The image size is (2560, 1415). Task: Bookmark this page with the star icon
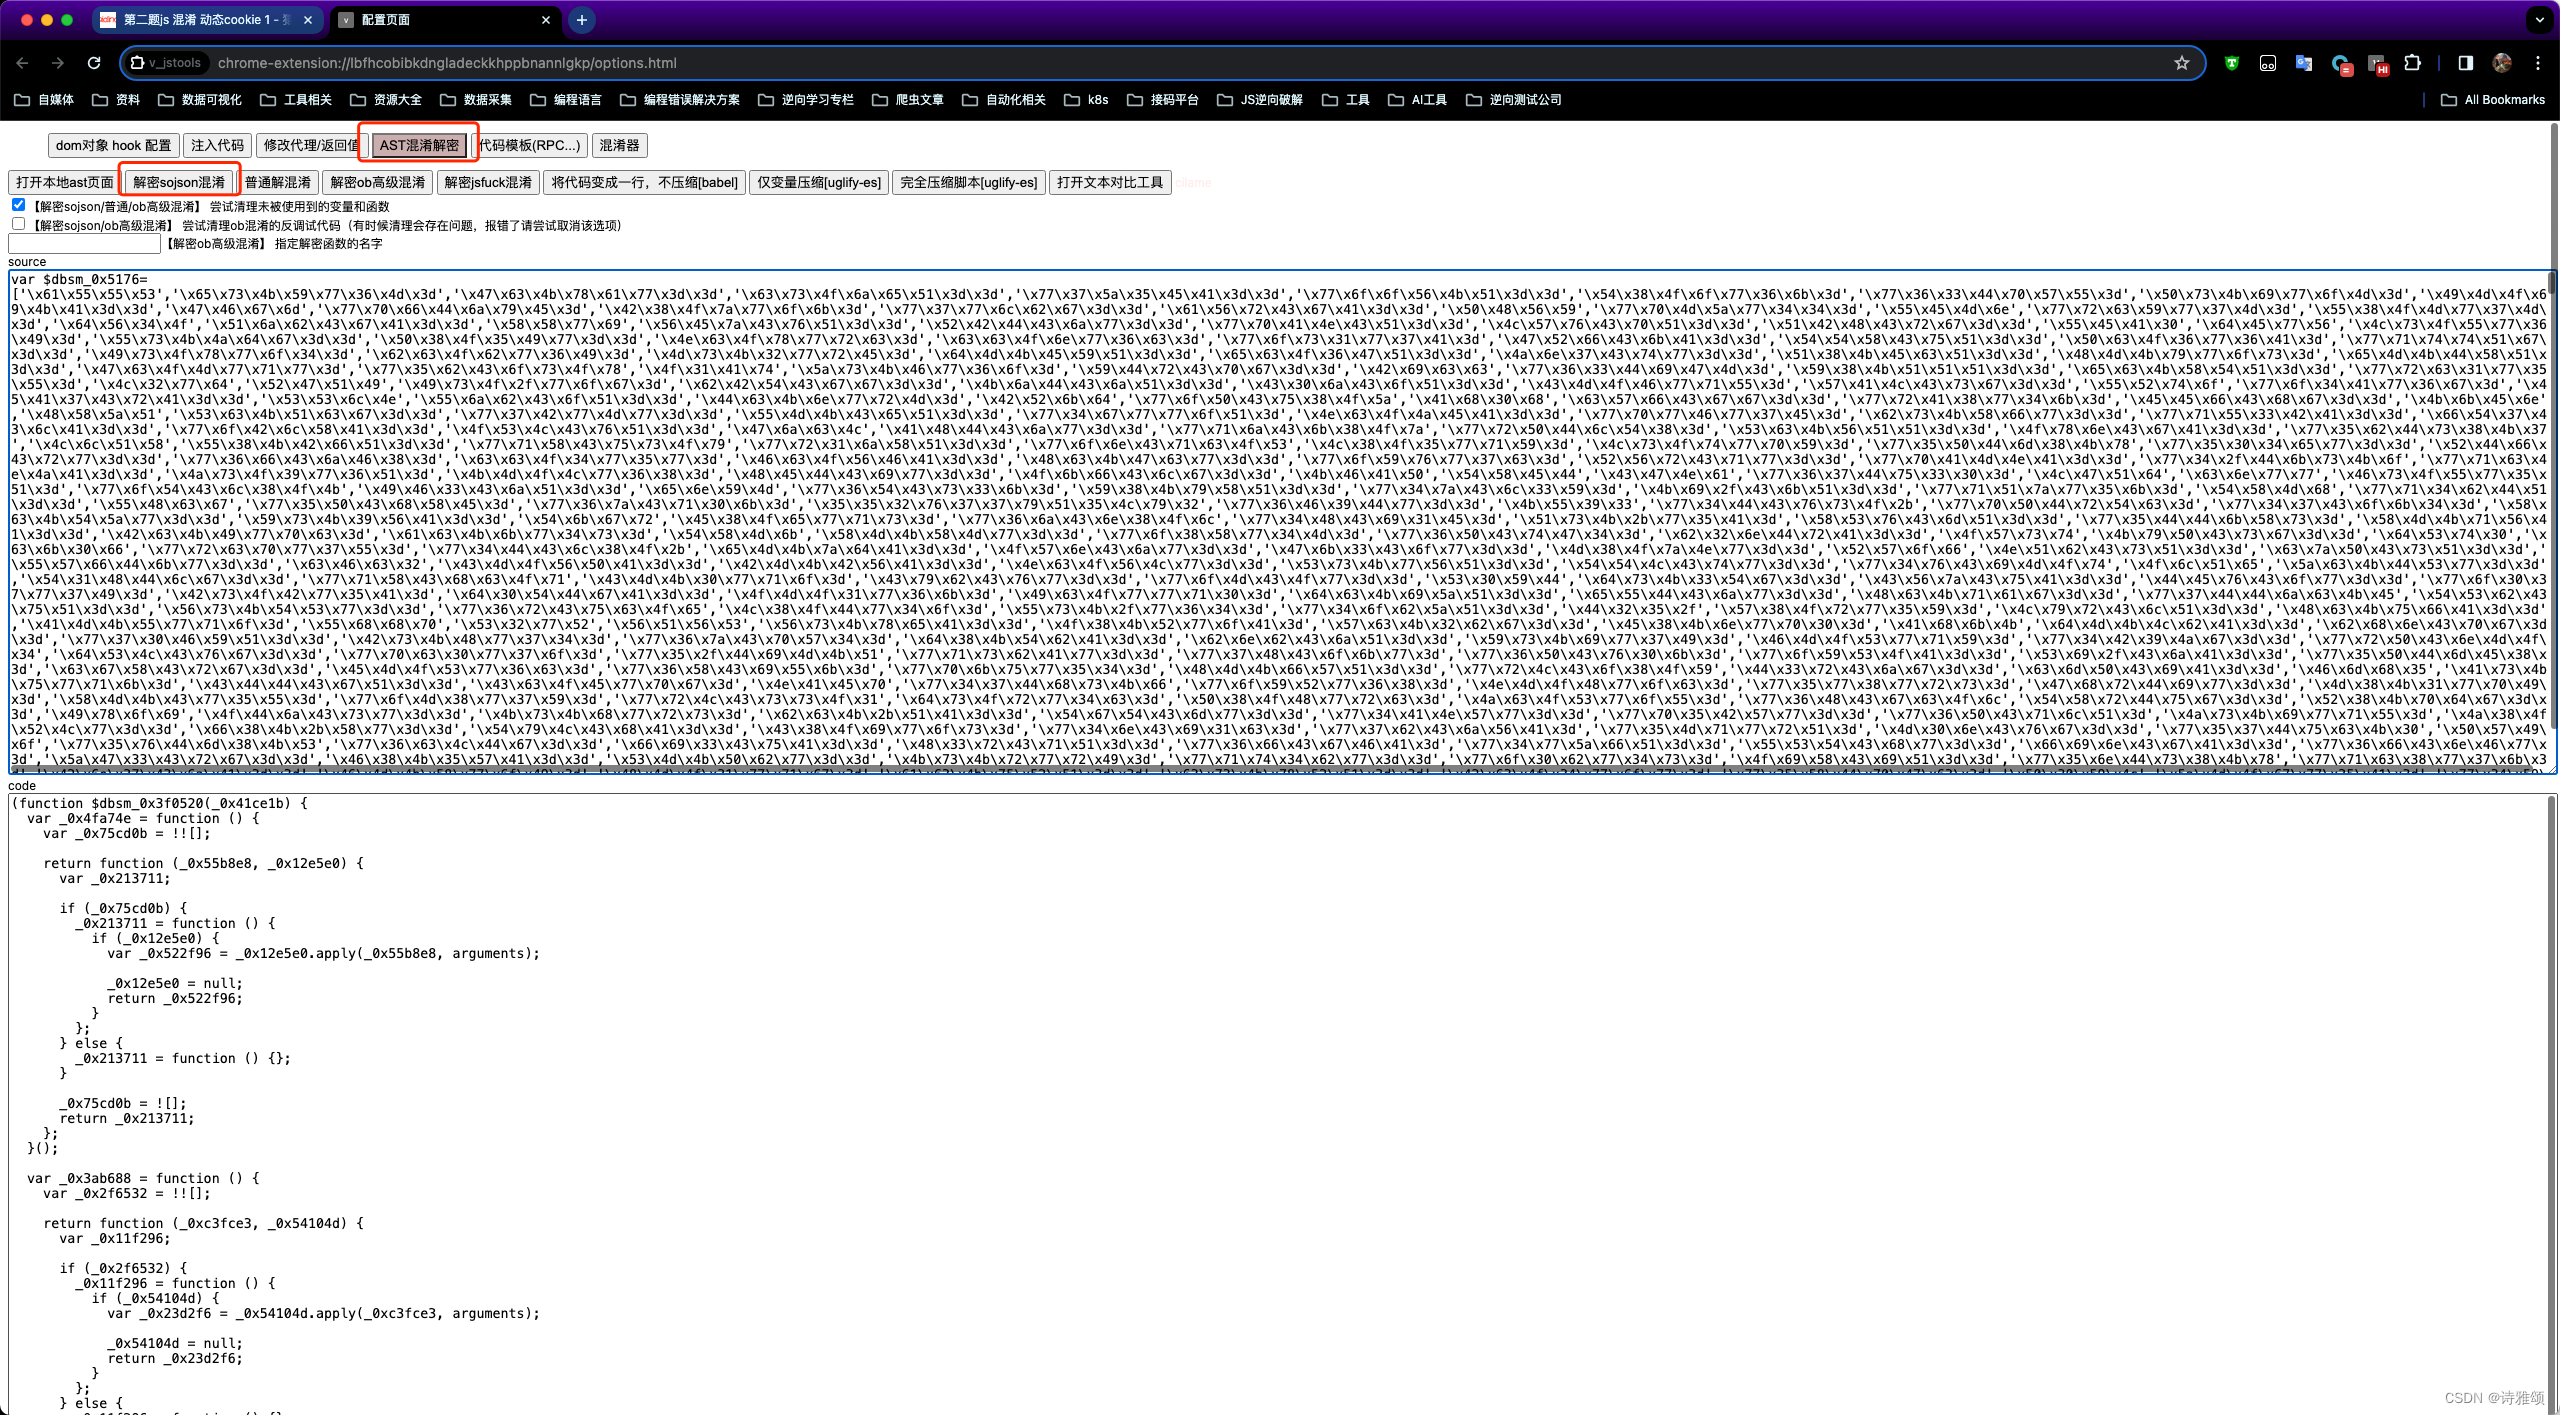point(2181,63)
